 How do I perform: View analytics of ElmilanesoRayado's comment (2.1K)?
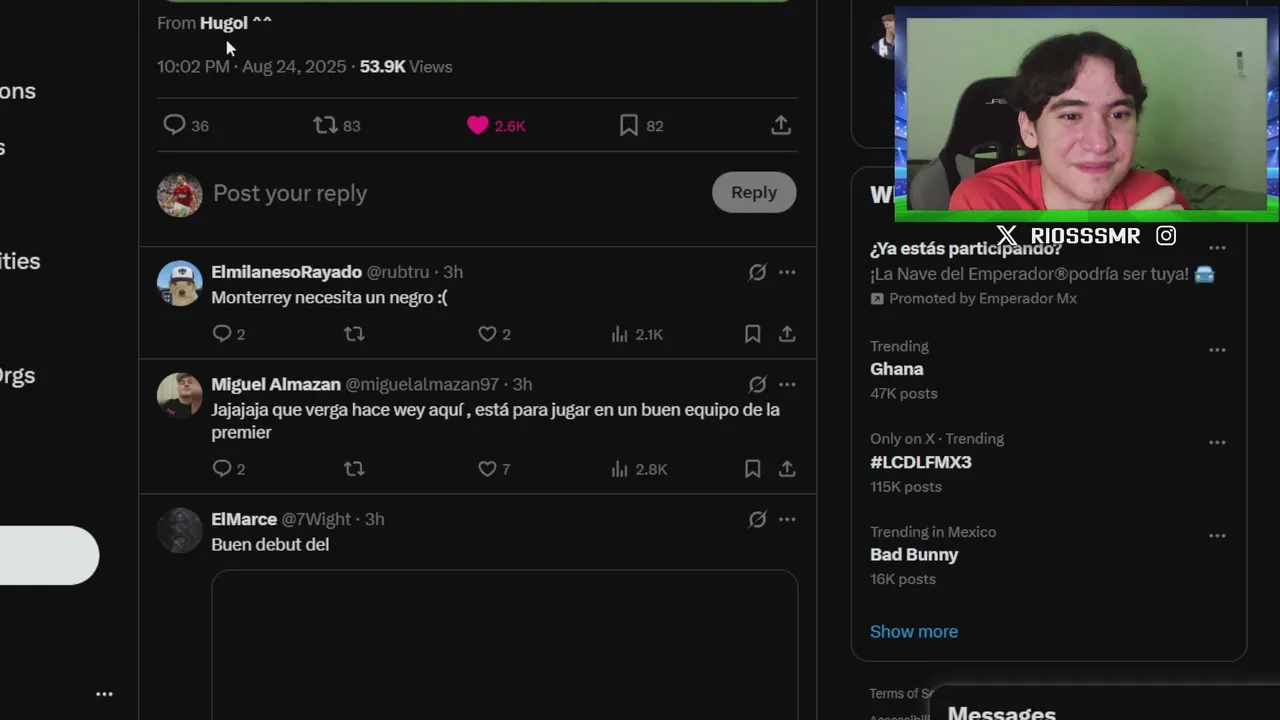[637, 334]
